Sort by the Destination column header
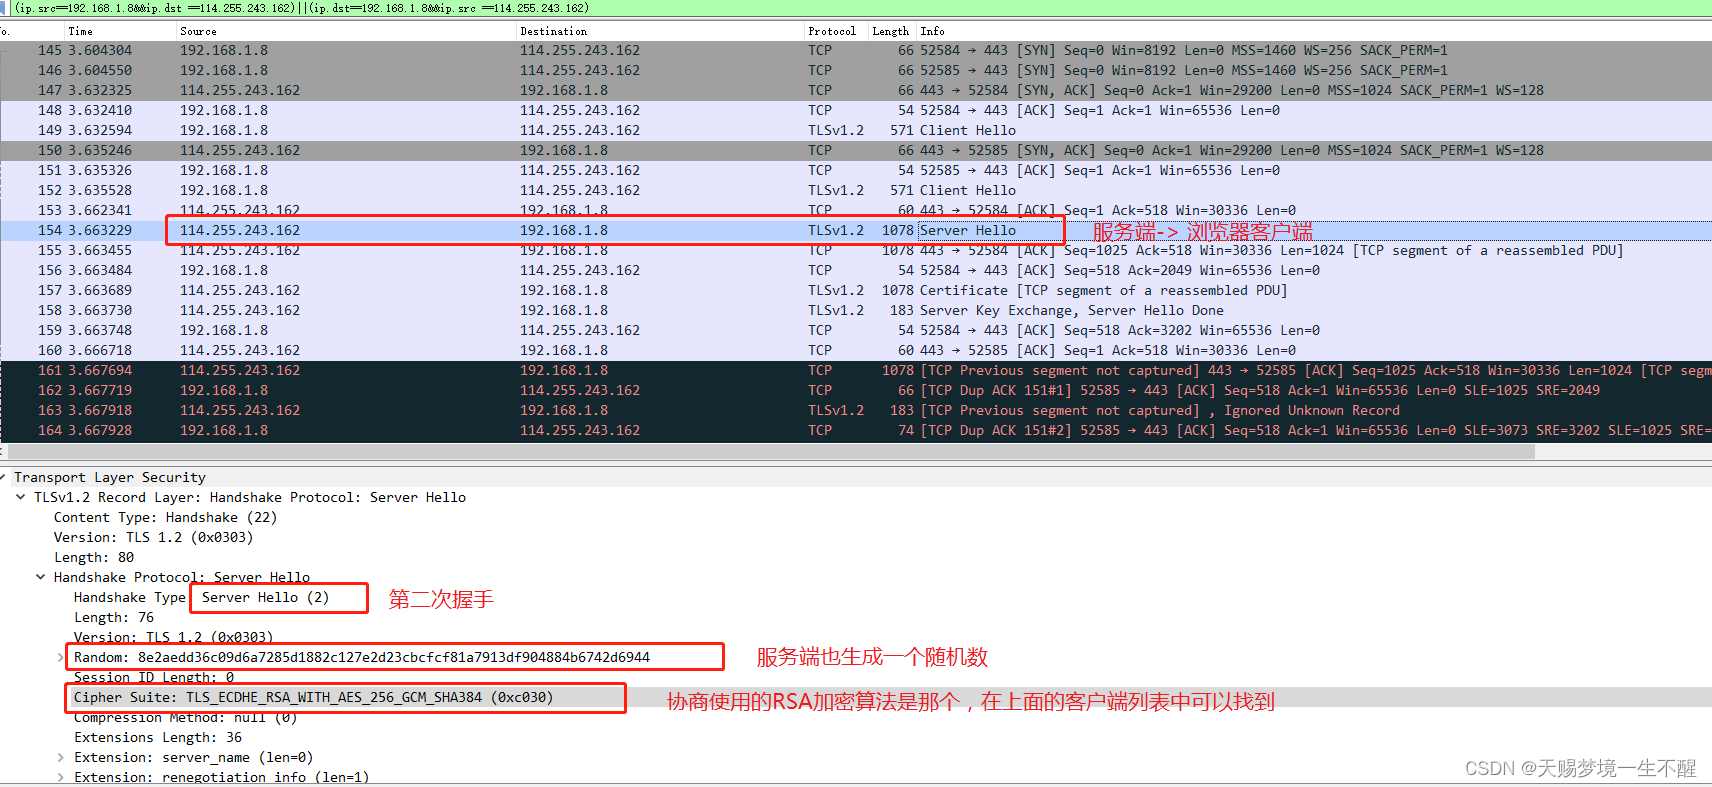 (x=553, y=31)
